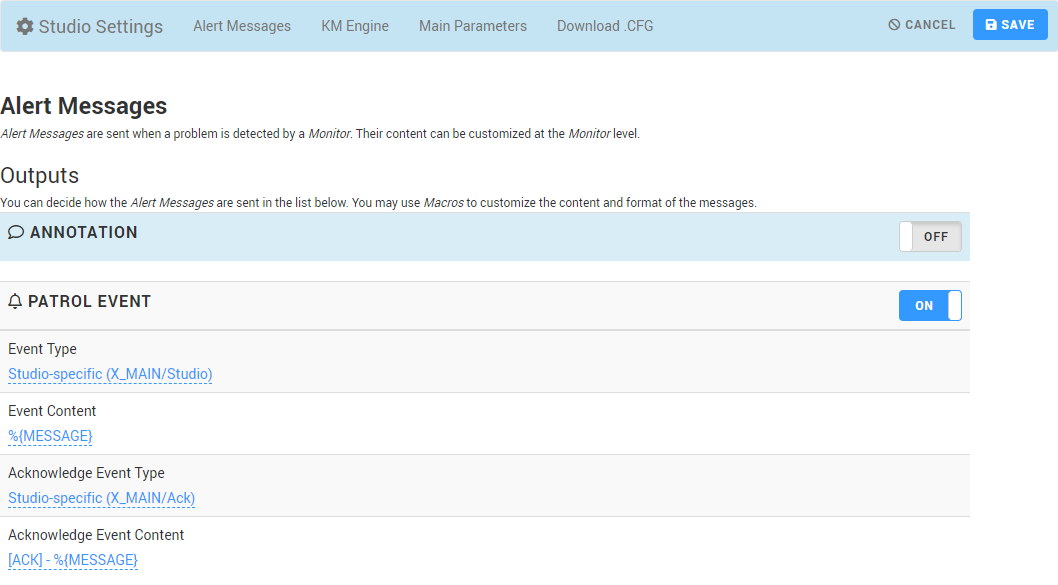
Task: Click the floppy disk icon on SAVE button
Action: (991, 24)
